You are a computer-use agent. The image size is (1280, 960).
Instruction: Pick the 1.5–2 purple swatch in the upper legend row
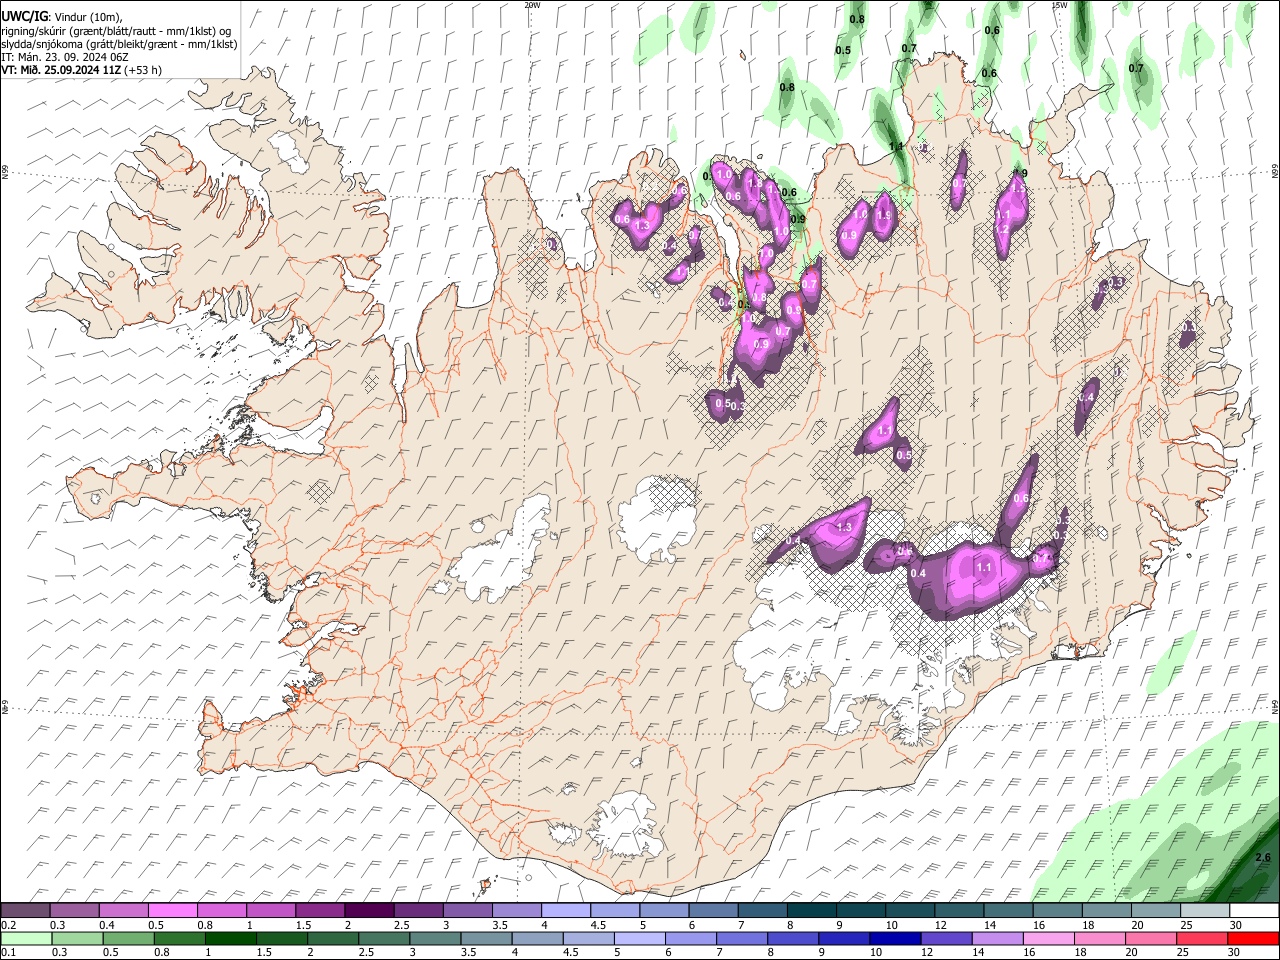click(x=320, y=911)
